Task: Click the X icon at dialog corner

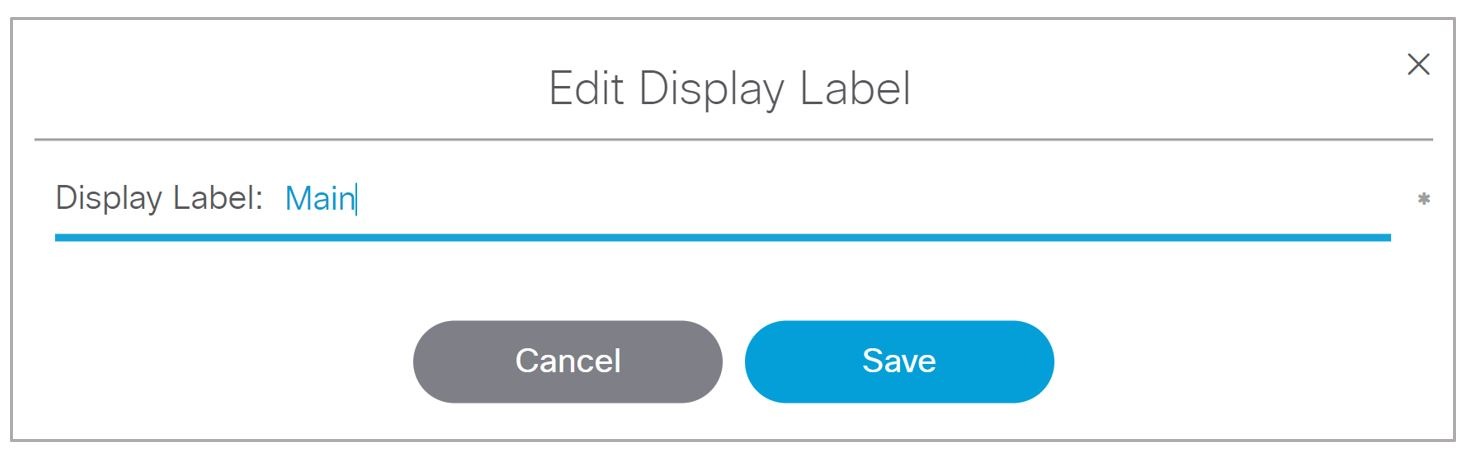Action: point(1418,65)
